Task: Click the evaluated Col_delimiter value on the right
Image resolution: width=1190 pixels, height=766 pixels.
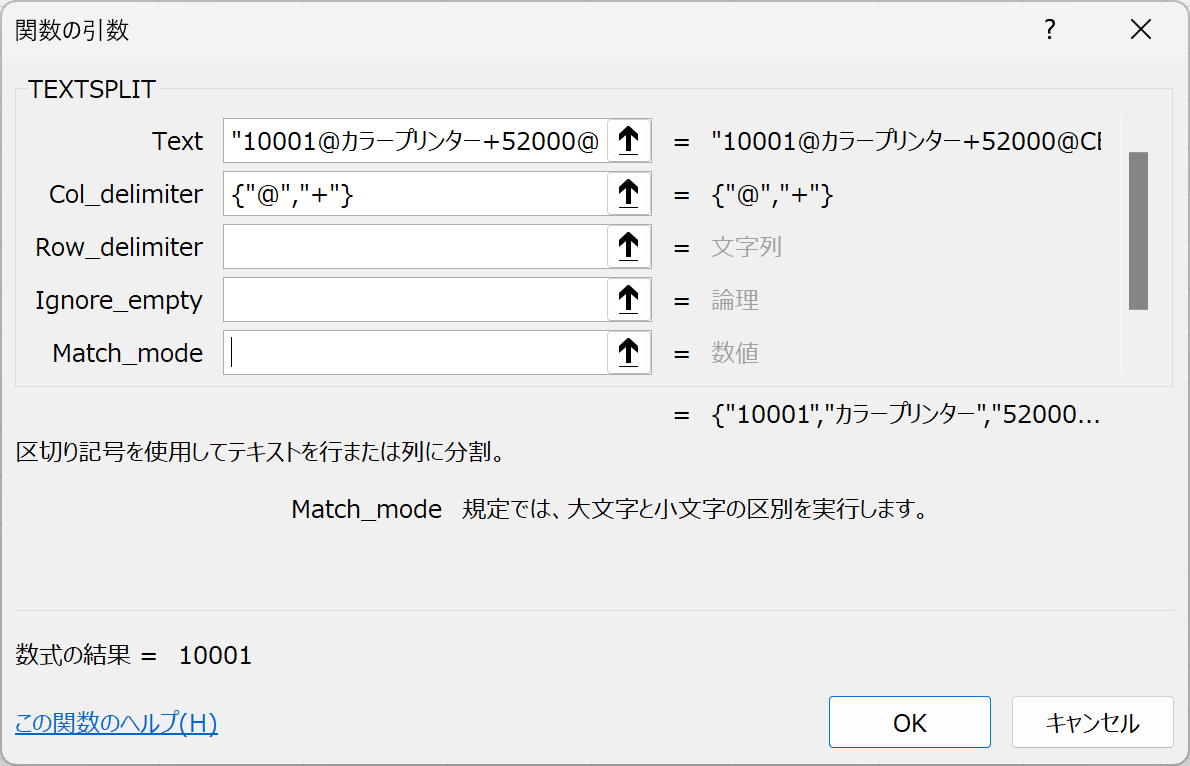Action: coord(773,195)
